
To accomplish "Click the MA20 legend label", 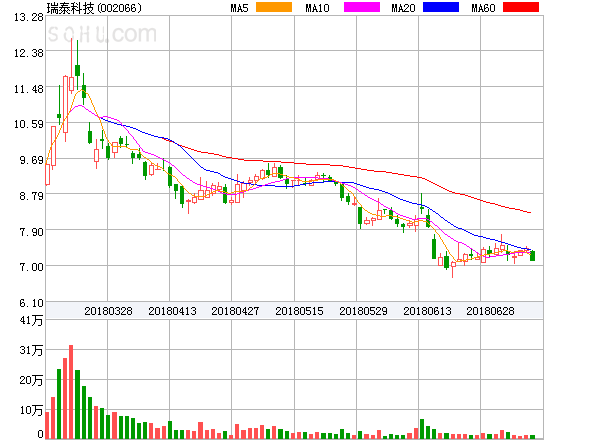I will [403, 8].
